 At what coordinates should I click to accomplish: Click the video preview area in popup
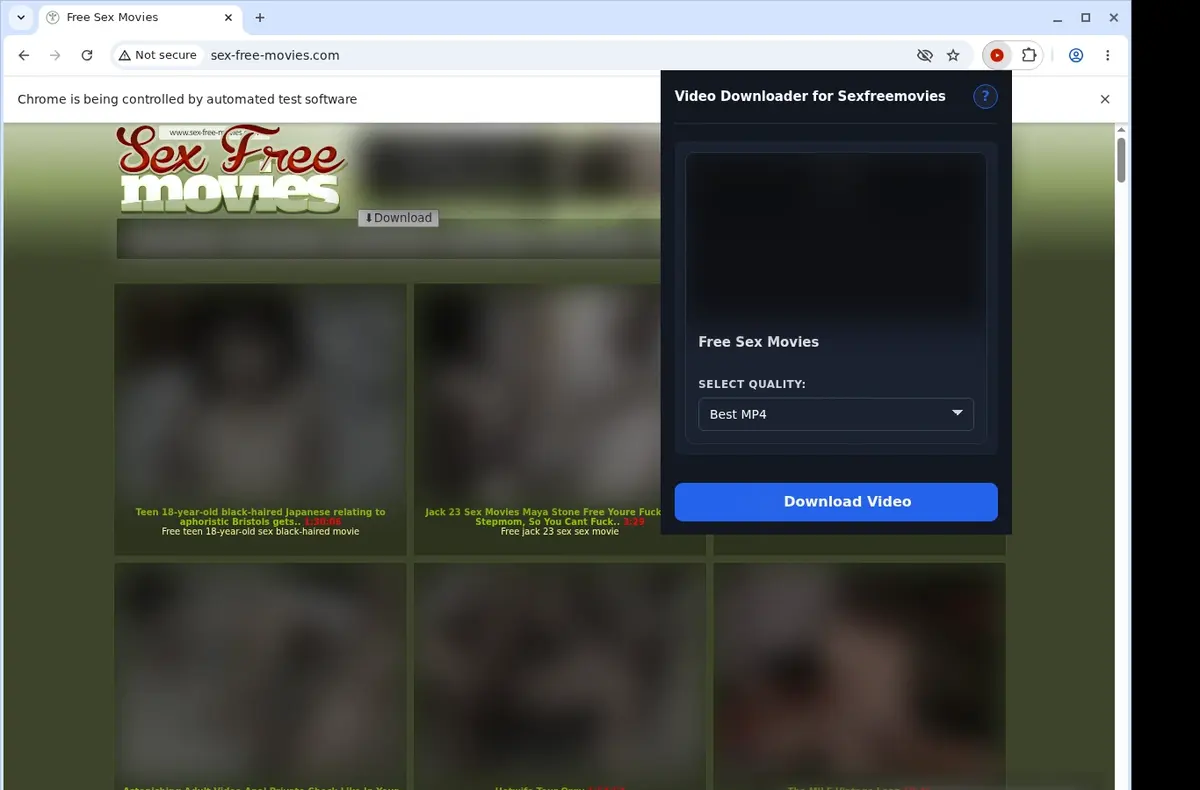[x=836, y=238]
